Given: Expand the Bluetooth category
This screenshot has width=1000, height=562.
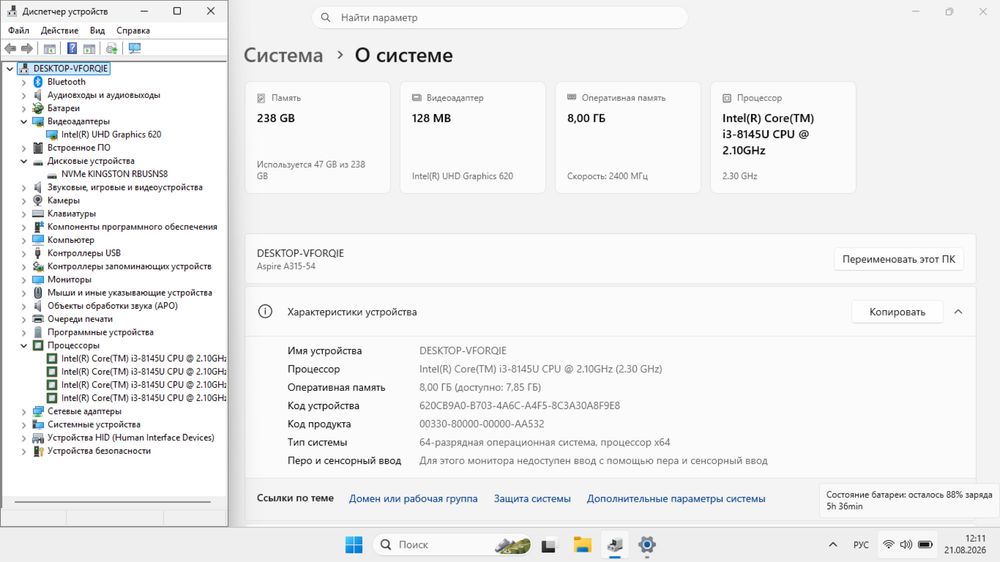Looking at the screenshot, I should pos(24,82).
